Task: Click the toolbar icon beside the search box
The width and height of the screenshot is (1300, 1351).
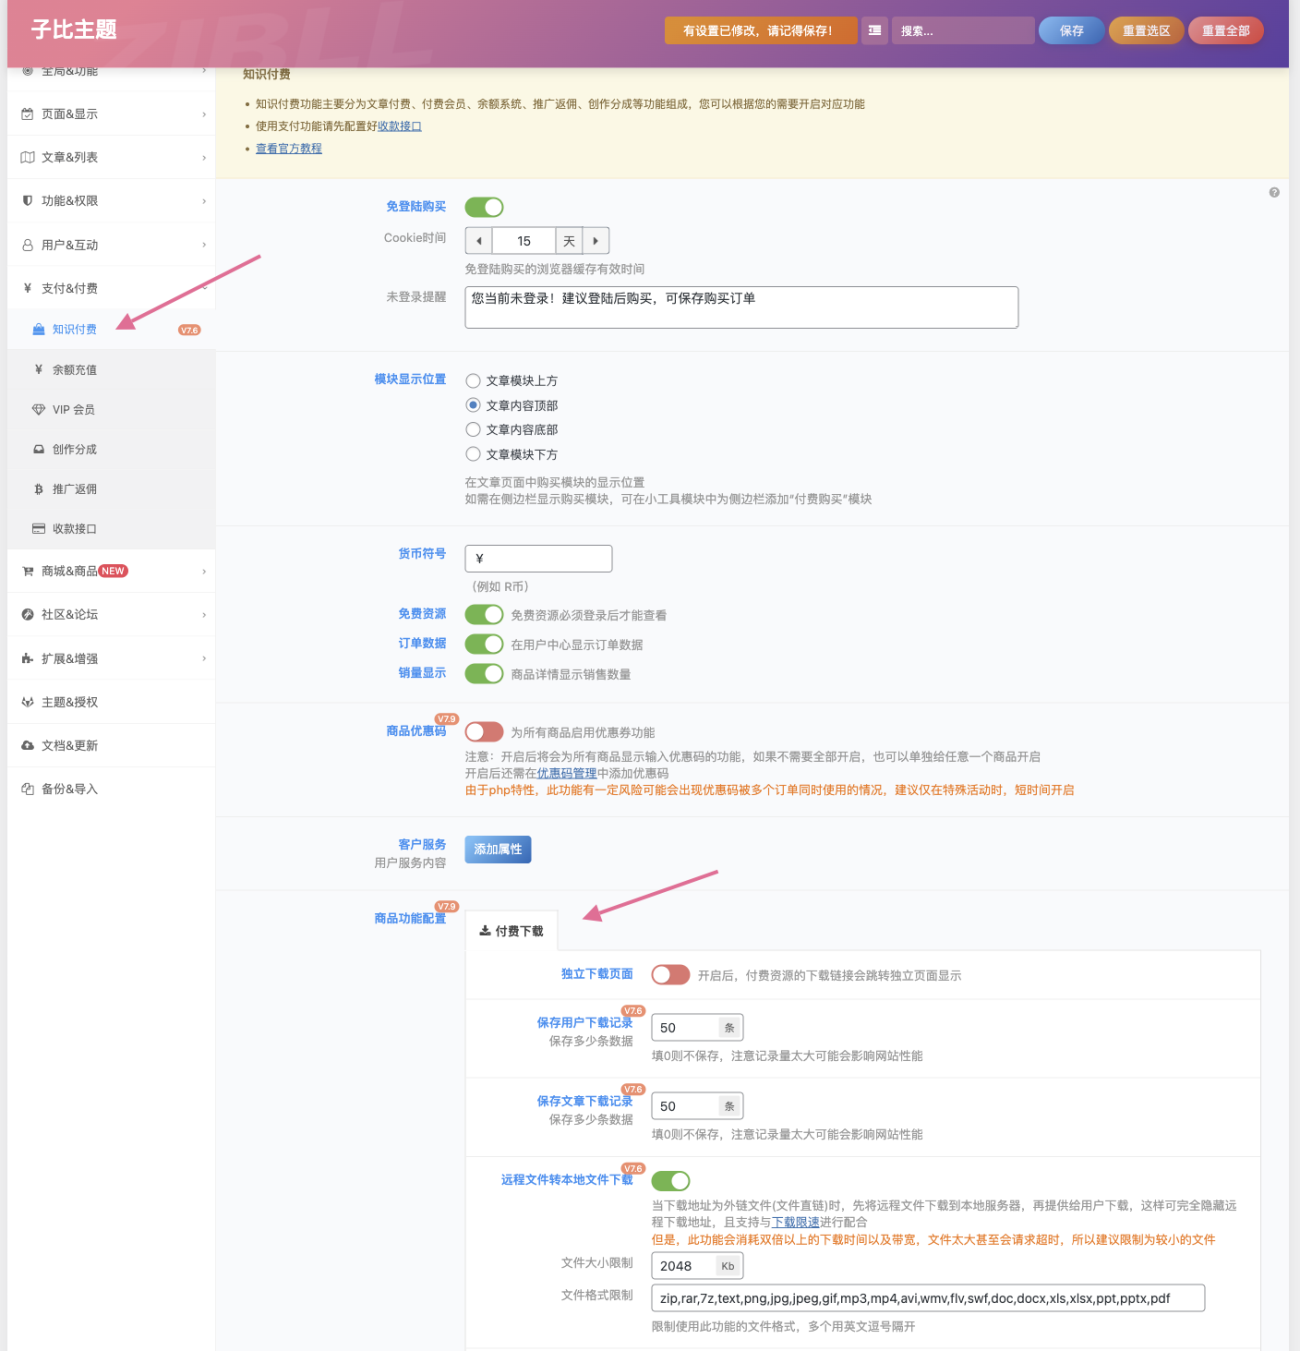Action: click(x=874, y=31)
